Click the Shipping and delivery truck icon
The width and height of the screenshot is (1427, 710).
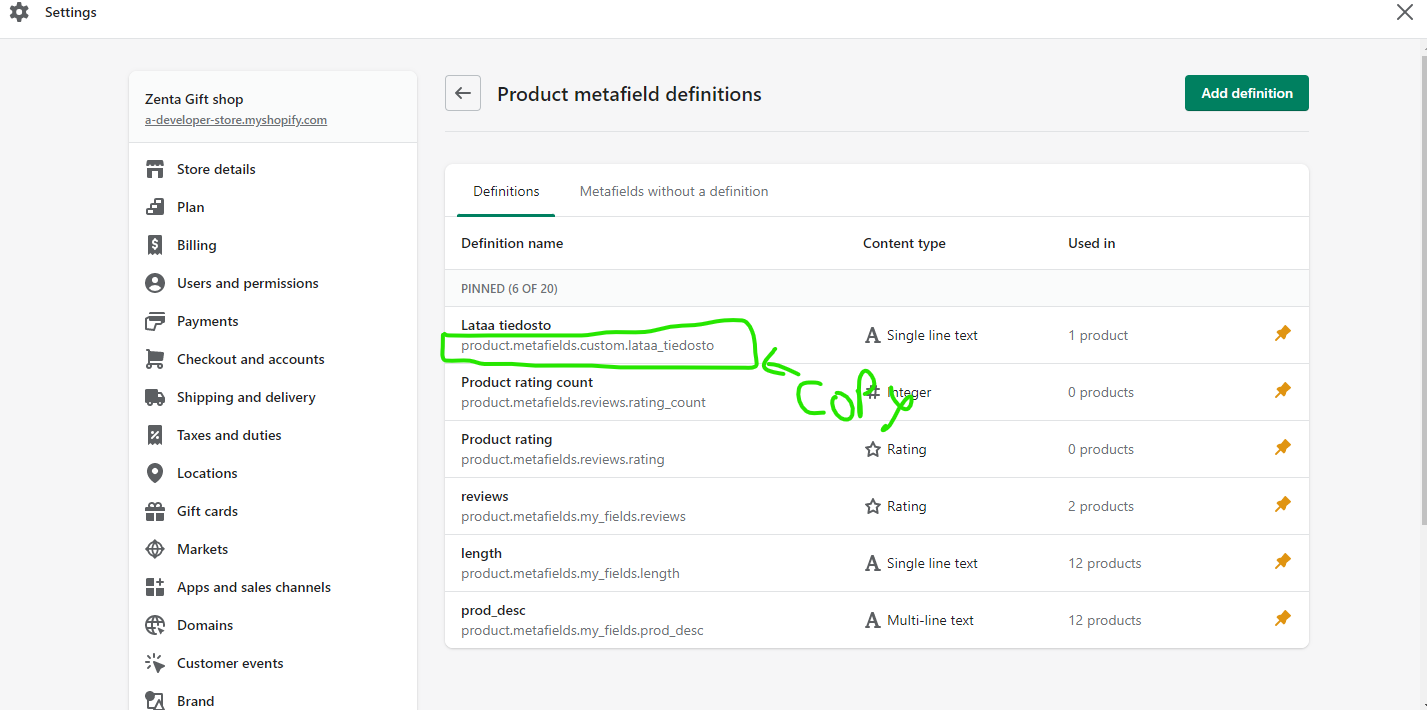pos(155,397)
